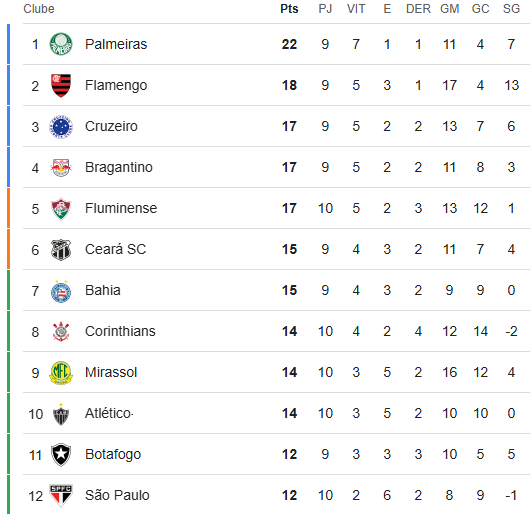530x514 pixels.
Task: Click the Palmeiras club crest icon
Action: click(61, 44)
